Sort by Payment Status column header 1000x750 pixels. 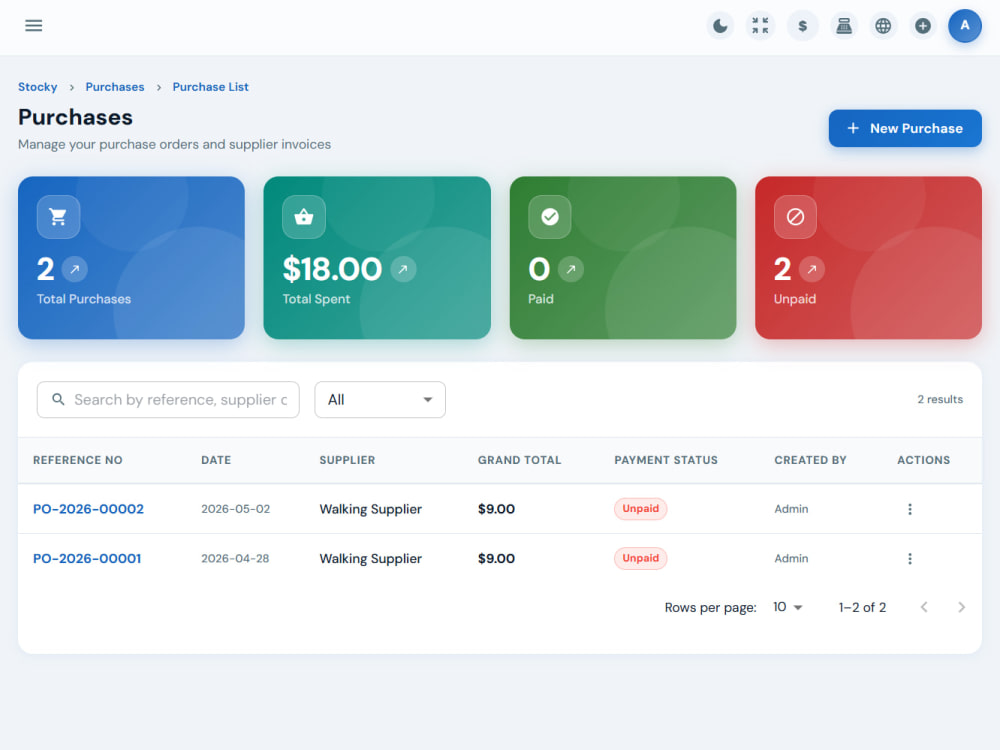click(x=666, y=460)
